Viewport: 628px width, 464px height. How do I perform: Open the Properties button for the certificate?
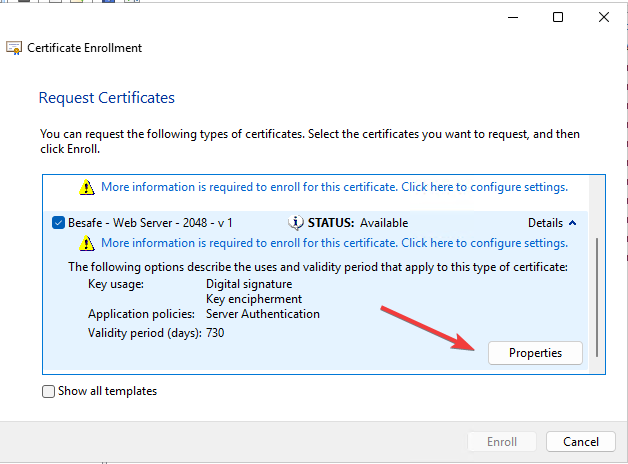535,353
